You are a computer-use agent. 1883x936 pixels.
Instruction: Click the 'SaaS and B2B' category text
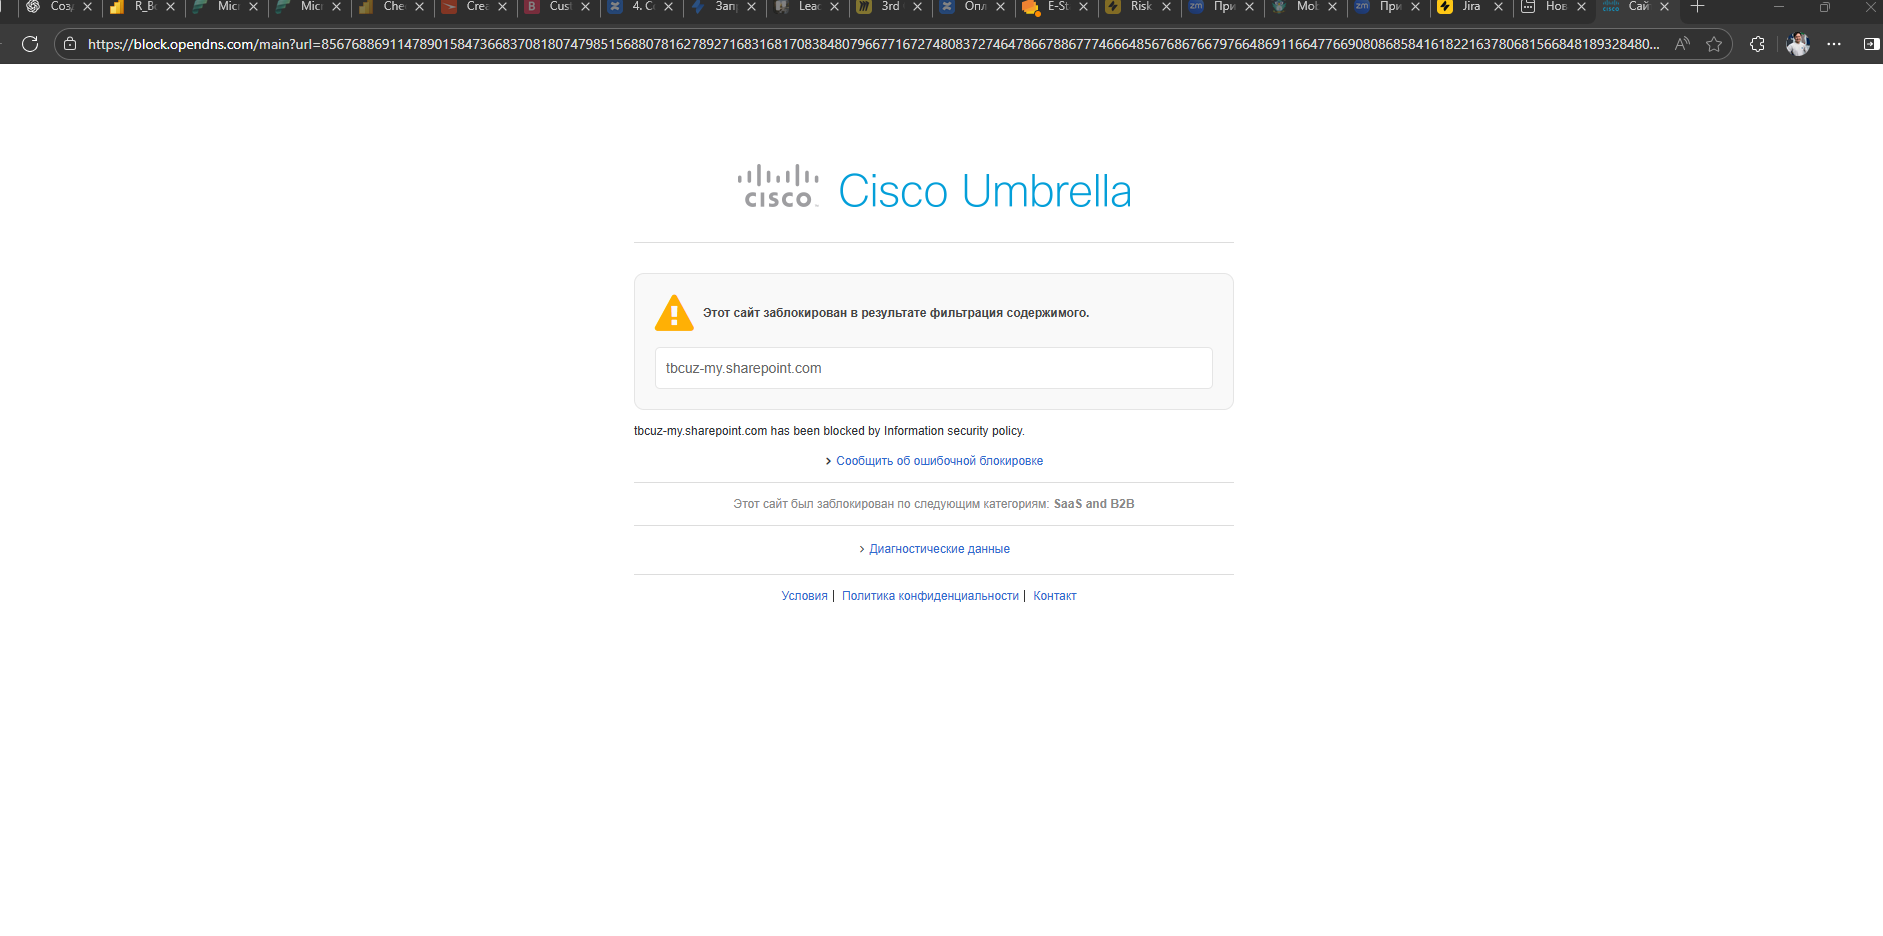[x=1094, y=504]
